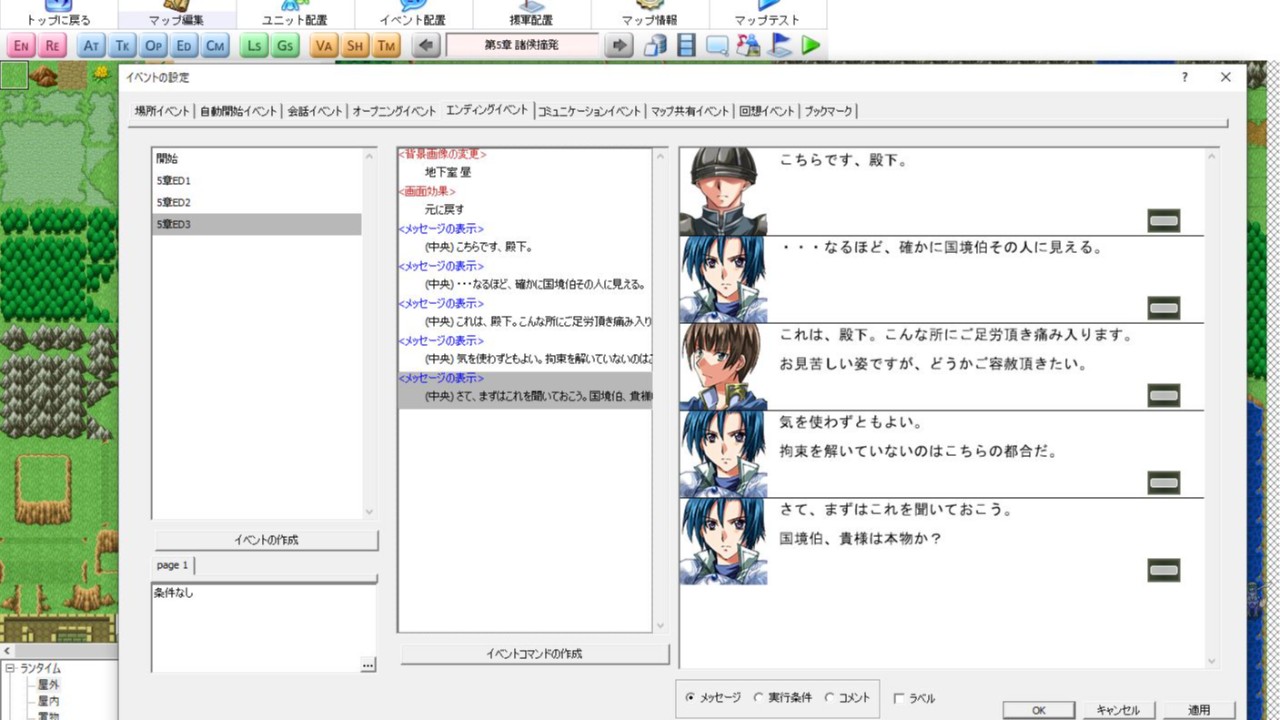Switch to 場所イベント tab
Screen dimensions: 1280x720
coord(163,111)
